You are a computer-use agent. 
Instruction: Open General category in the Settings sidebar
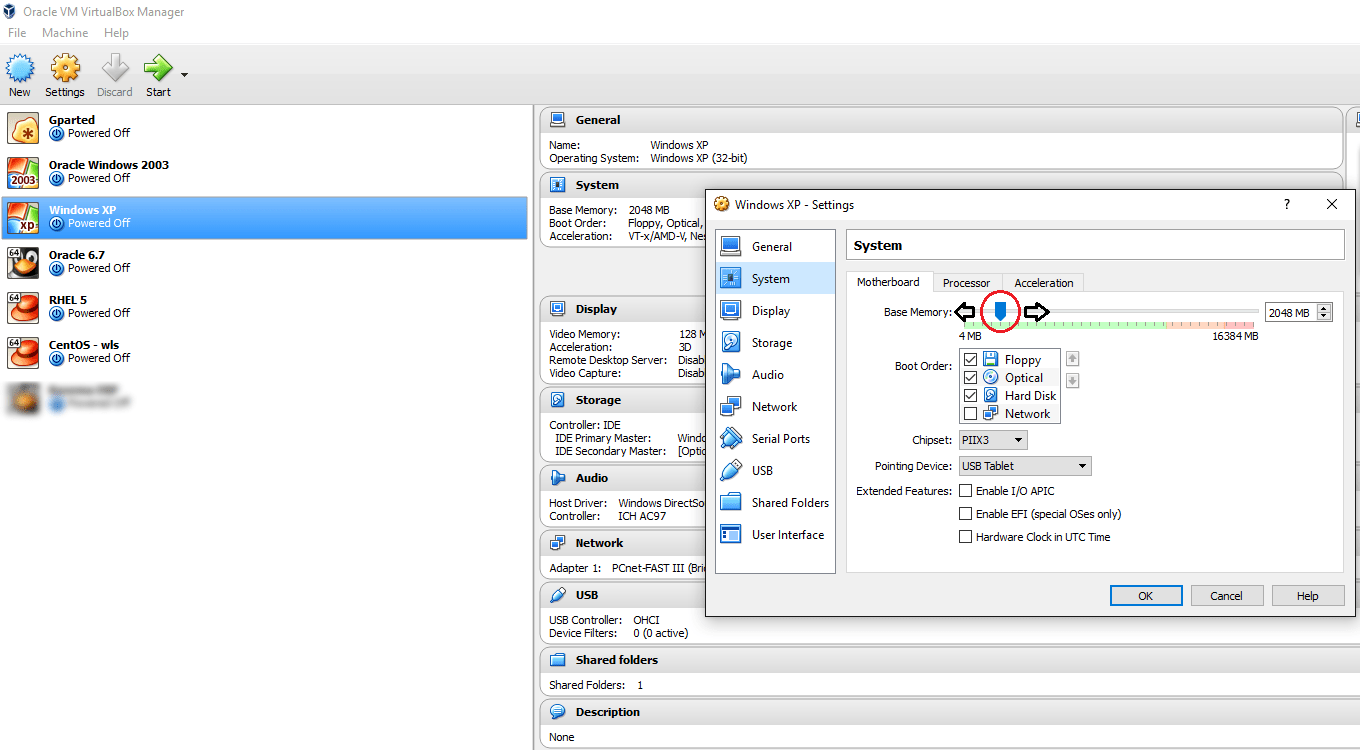pos(776,246)
